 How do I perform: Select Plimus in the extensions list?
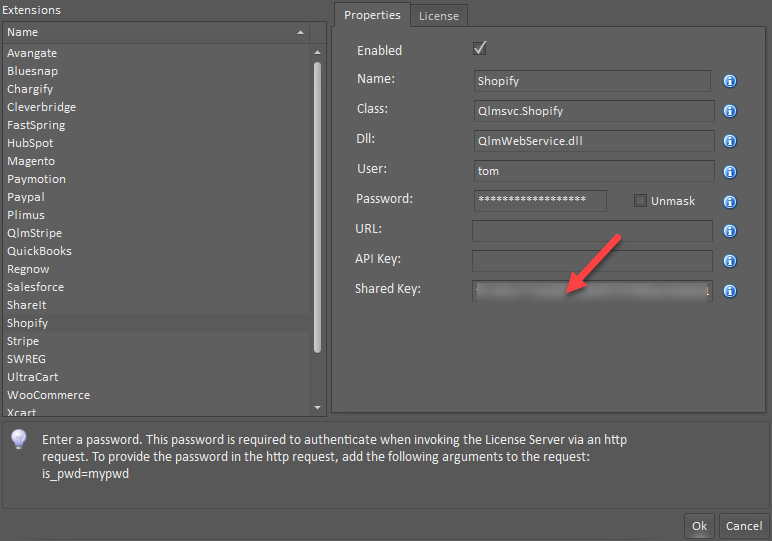pos(156,215)
